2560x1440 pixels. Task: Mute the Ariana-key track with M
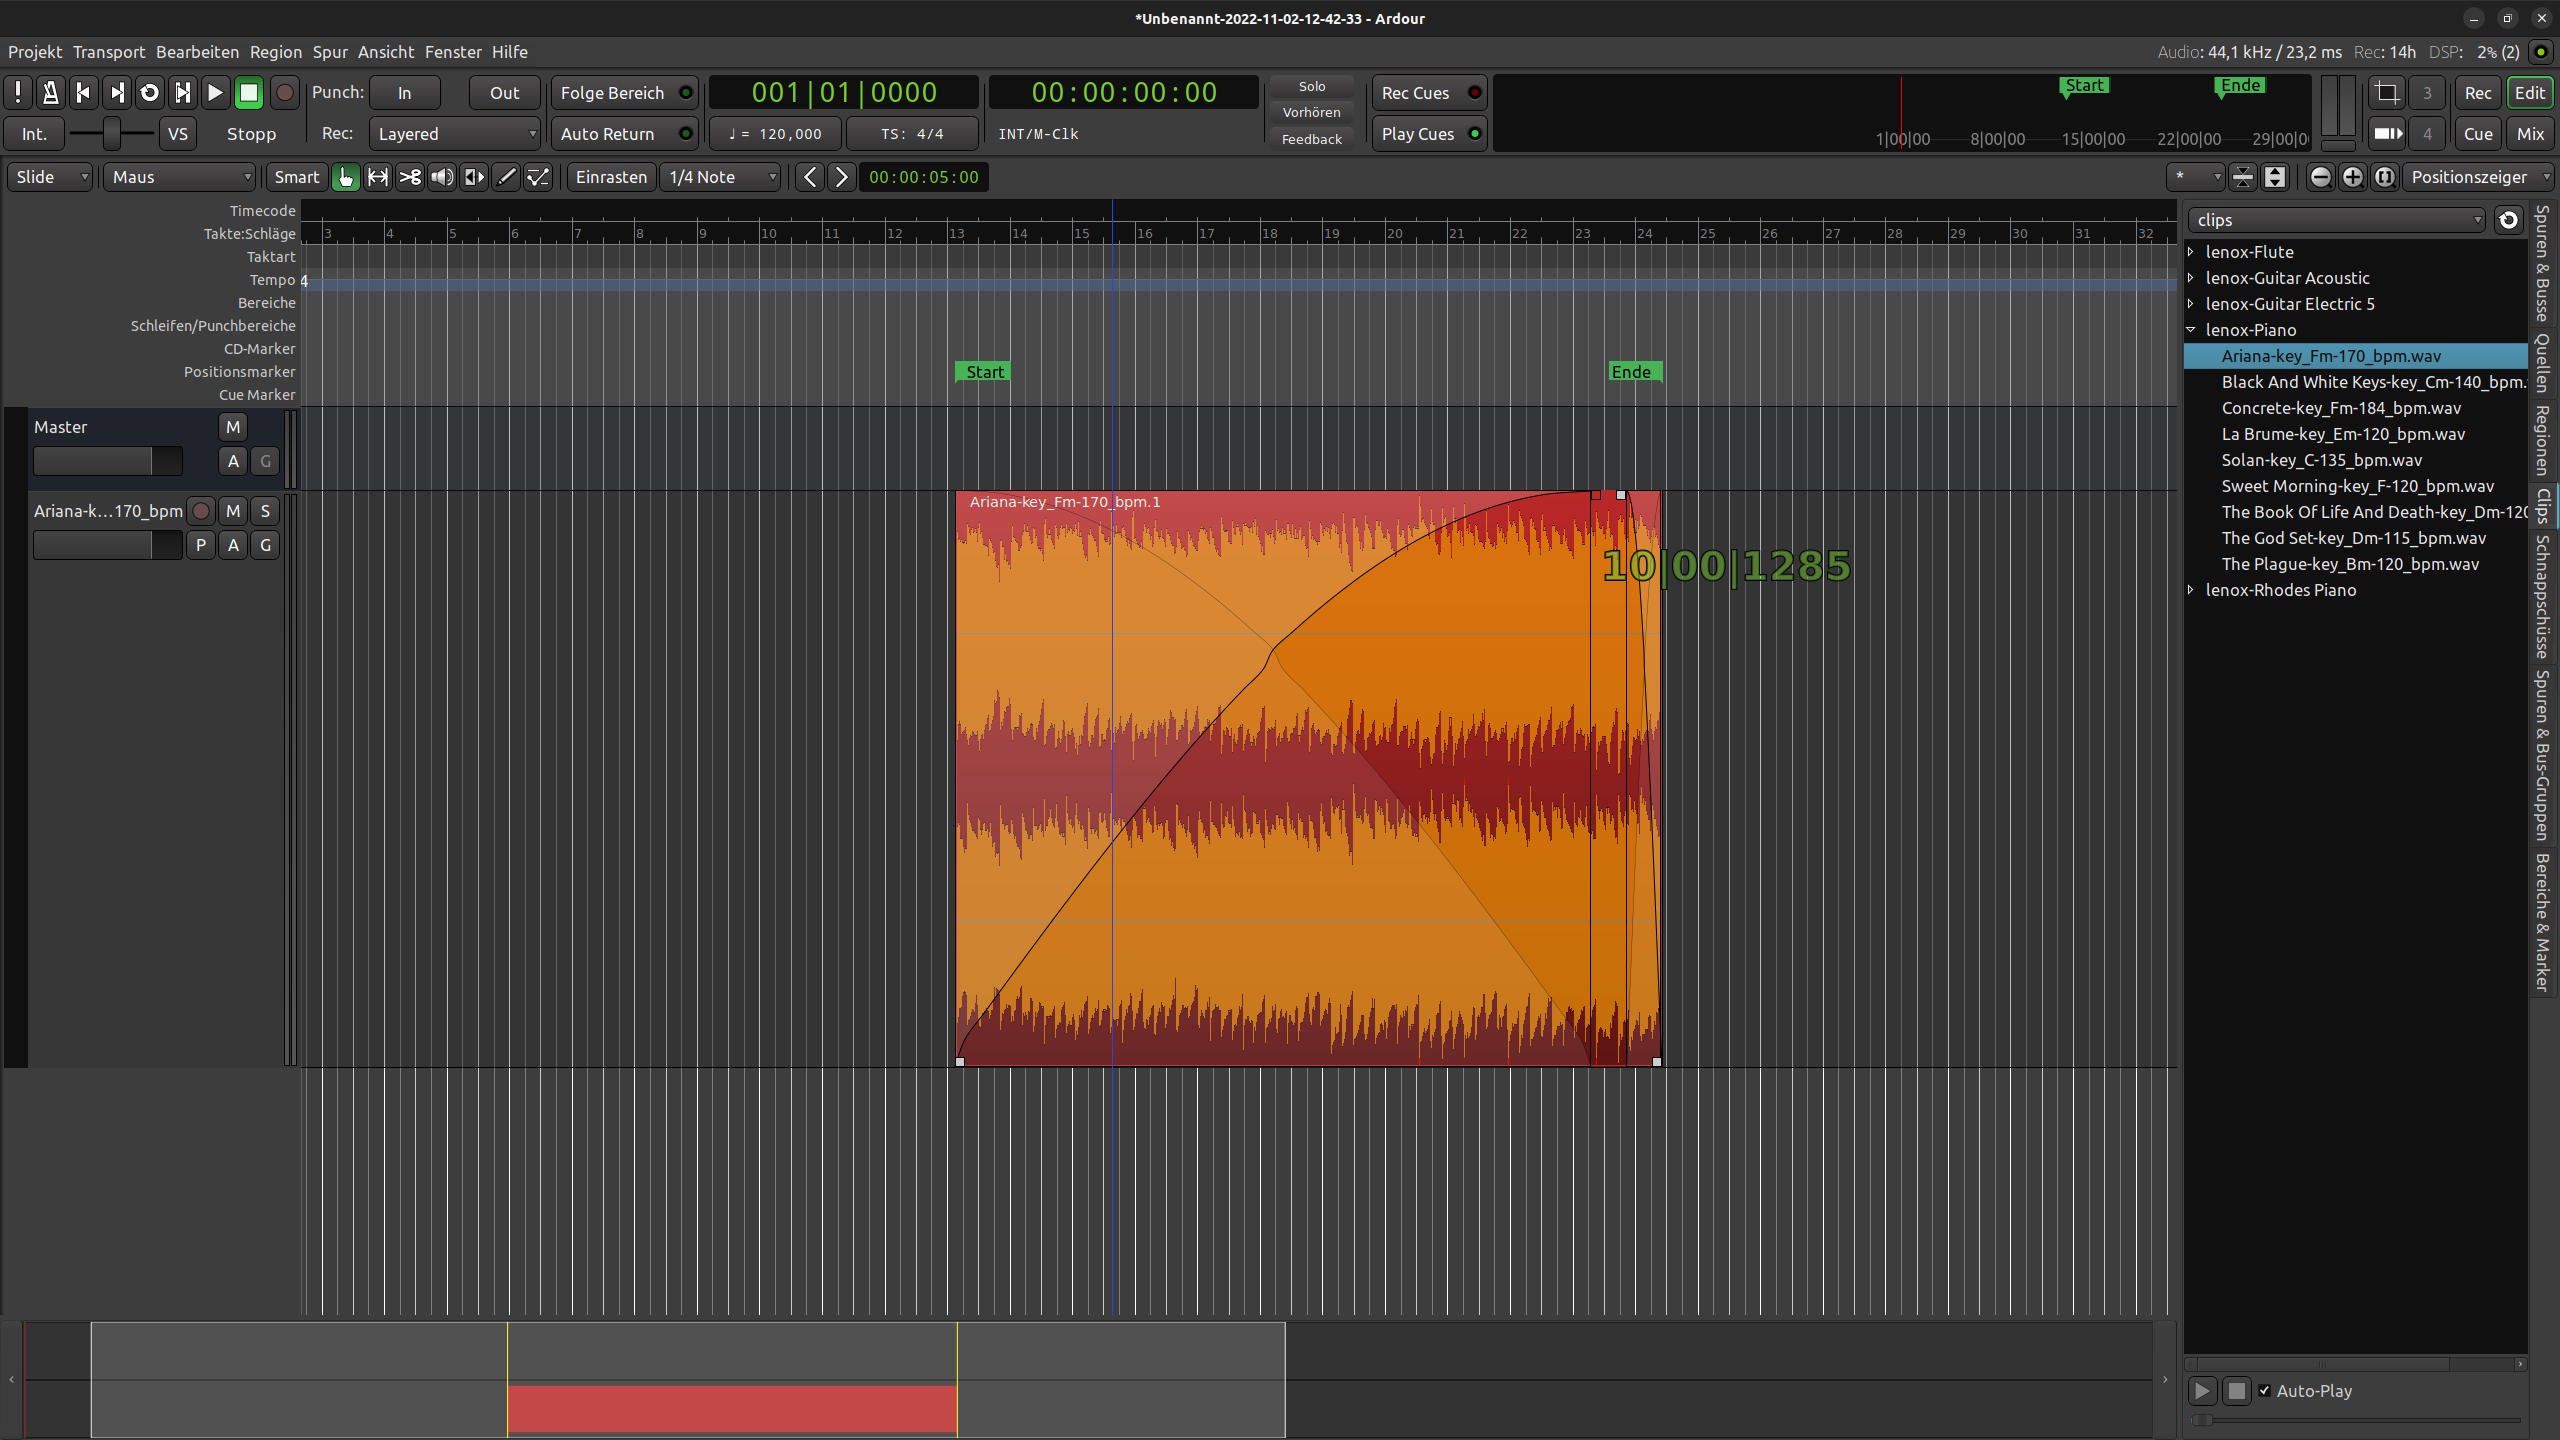coord(233,511)
